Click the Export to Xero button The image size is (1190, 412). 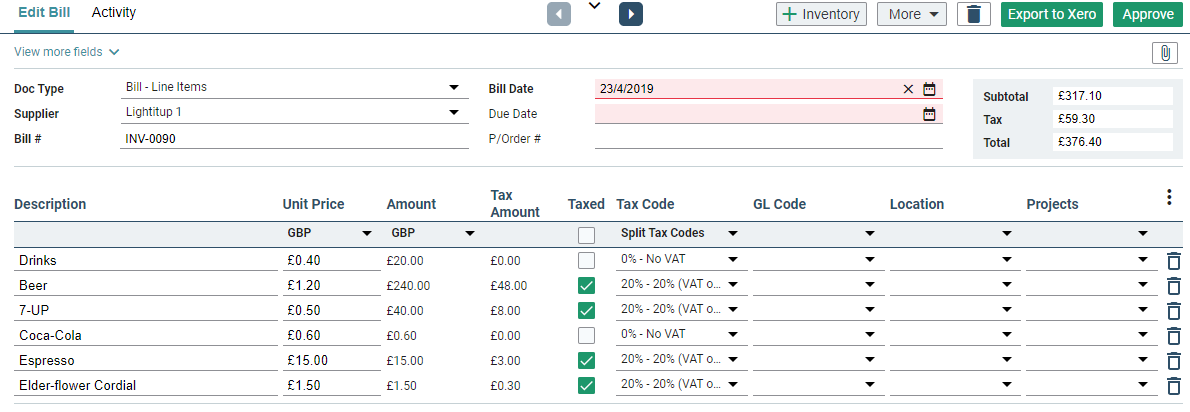1052,14
